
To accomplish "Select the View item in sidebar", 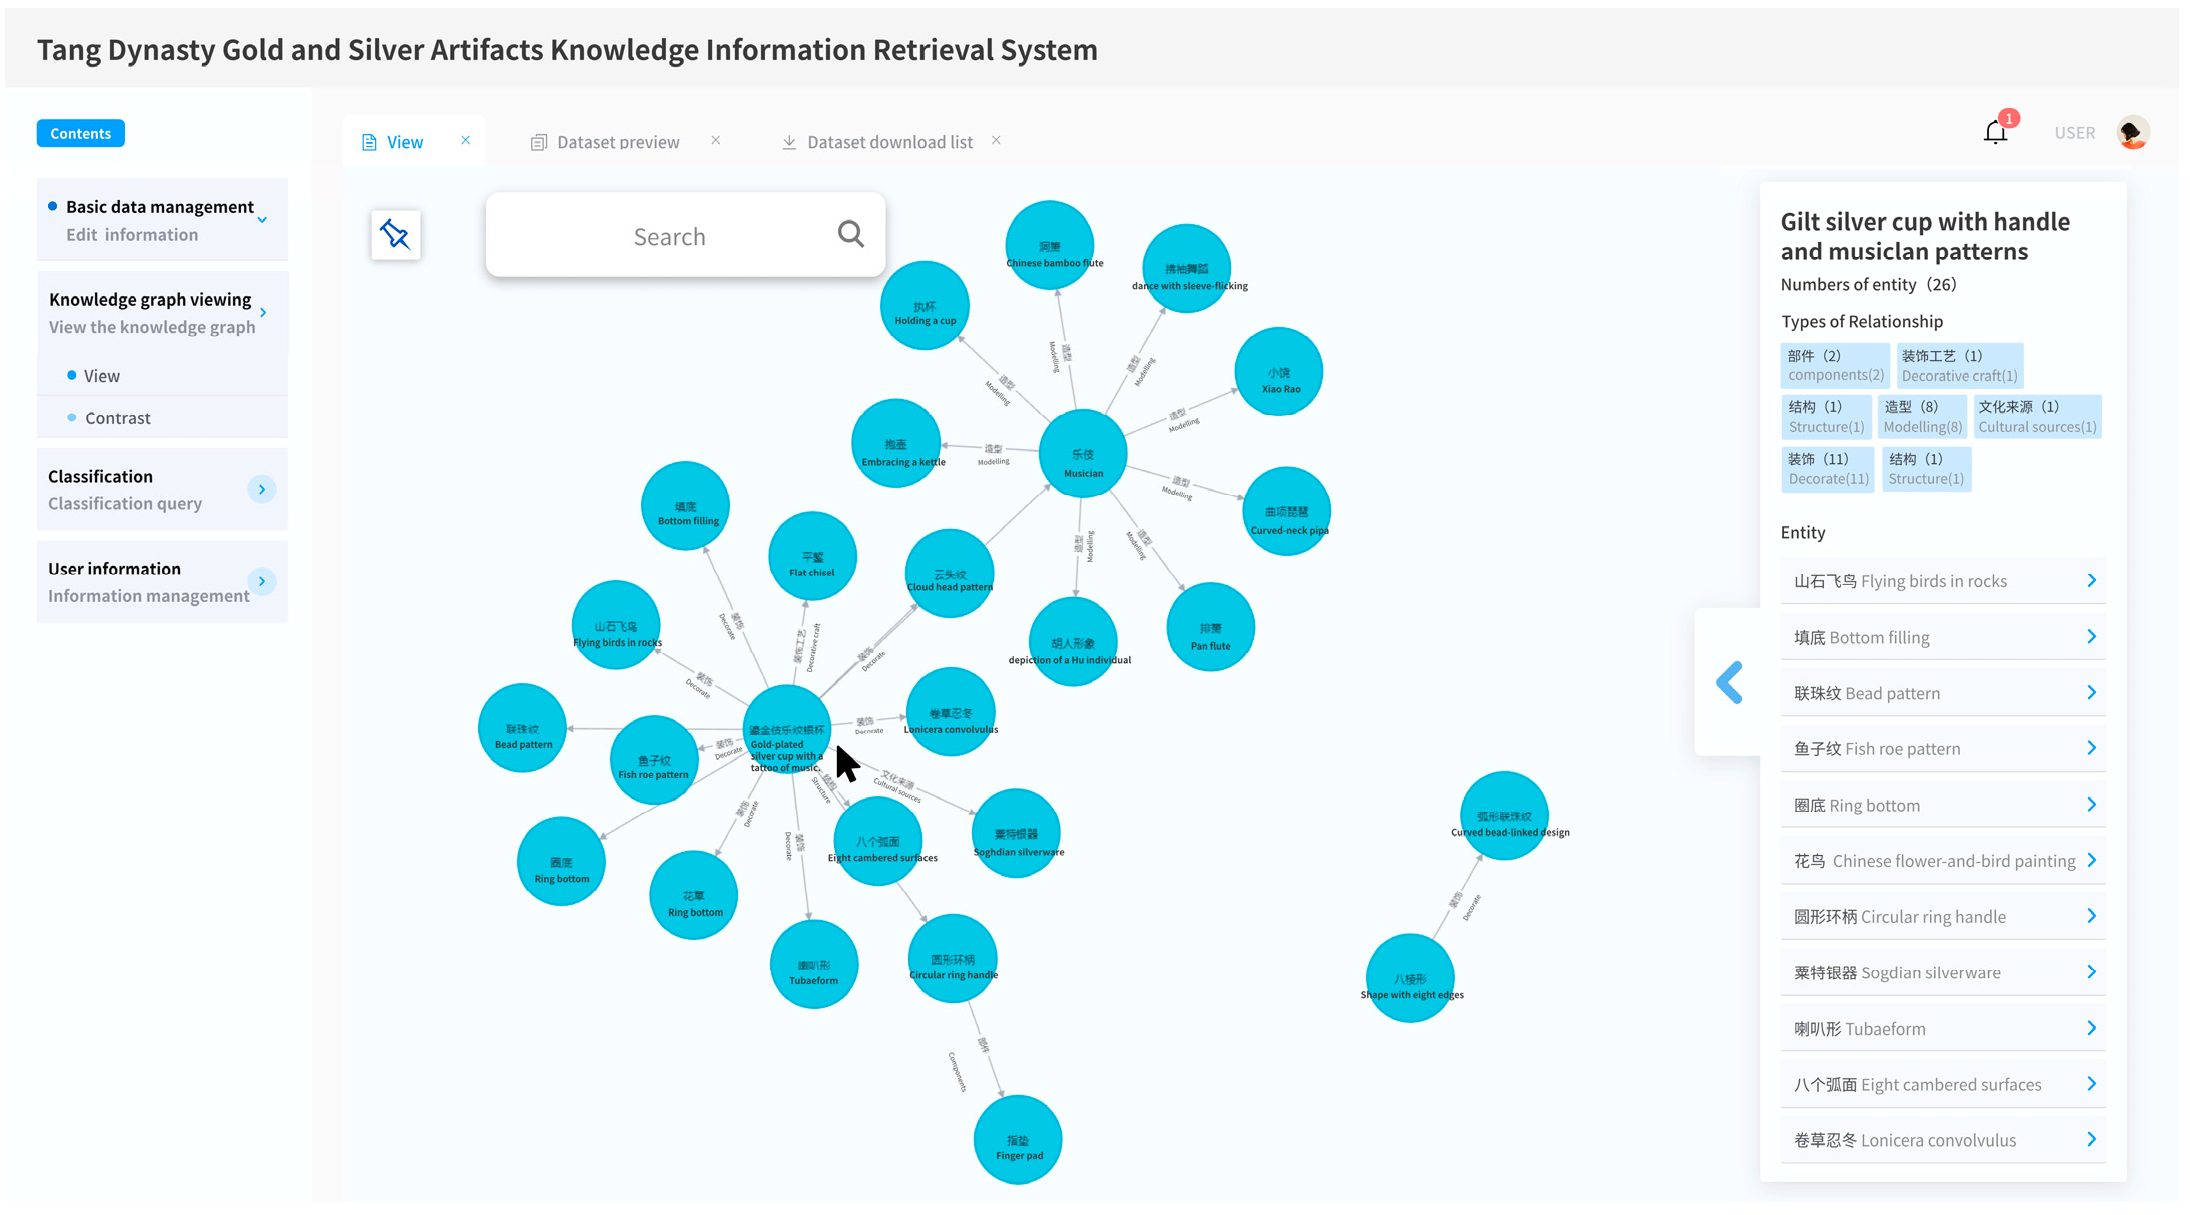I will point(101,376).
